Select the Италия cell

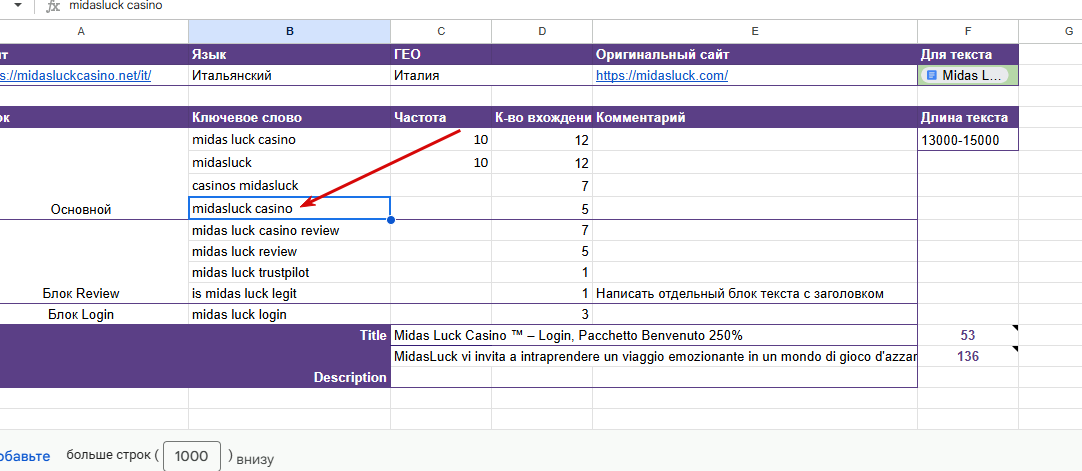441,76
